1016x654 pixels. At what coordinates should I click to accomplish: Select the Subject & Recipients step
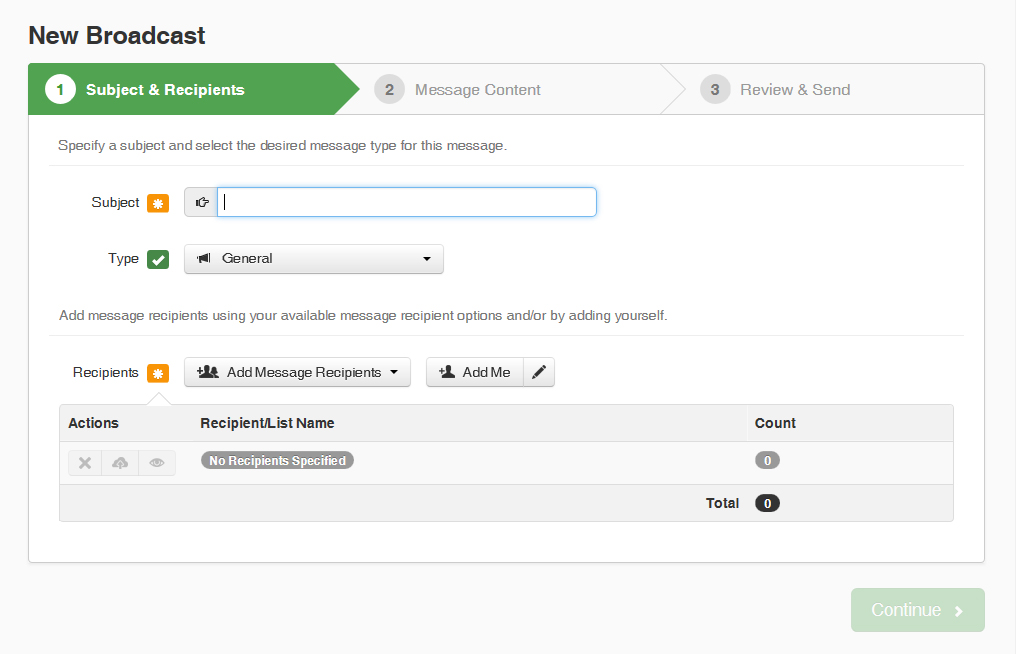tap(165, 90)
